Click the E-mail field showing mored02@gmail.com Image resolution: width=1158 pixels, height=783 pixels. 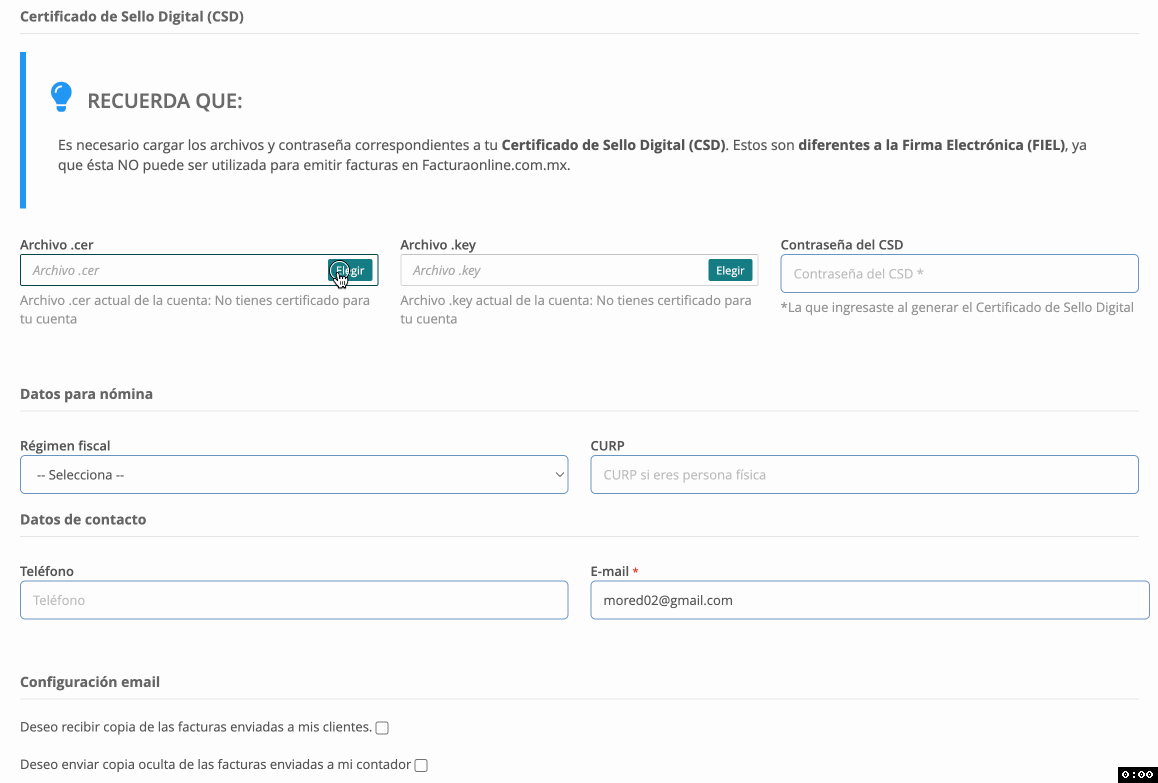point(869,599)
